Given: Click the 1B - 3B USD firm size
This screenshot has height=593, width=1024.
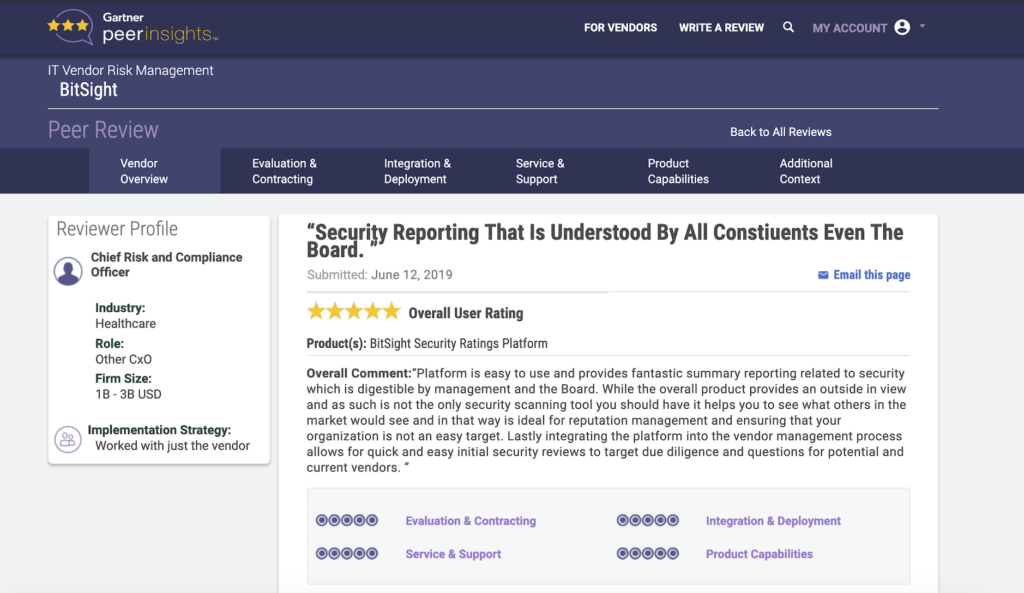Looking at the screenshot, I should 128,394.
